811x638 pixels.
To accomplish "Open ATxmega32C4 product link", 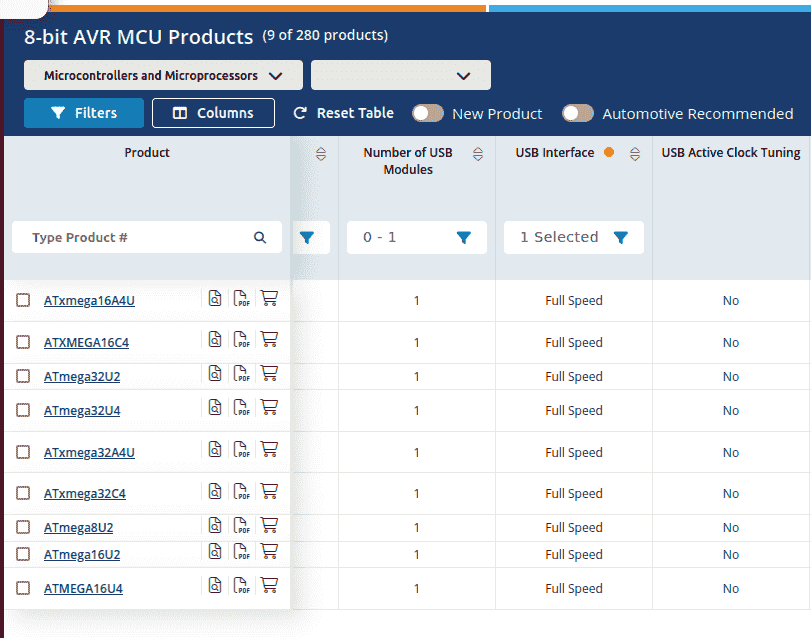I will click(84, 493).
